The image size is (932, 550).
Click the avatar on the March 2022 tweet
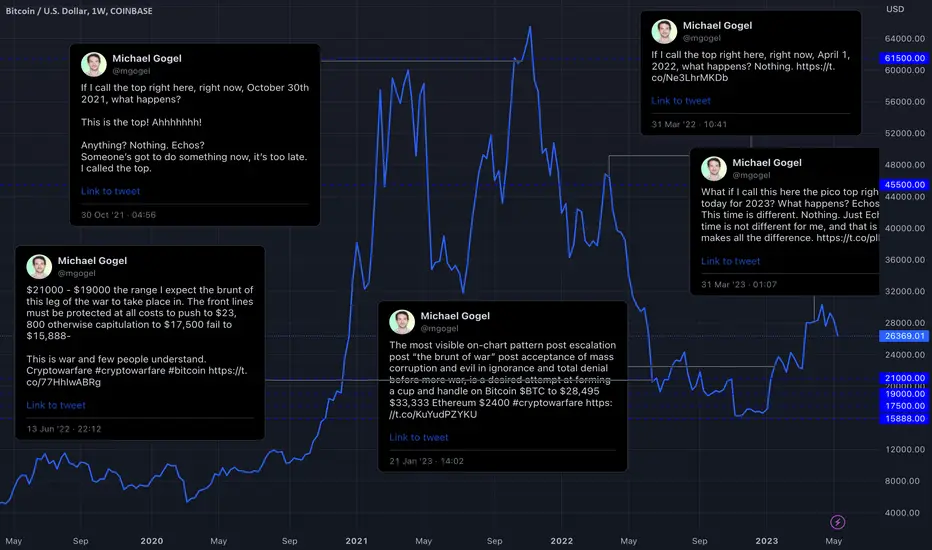coord(664,32)
